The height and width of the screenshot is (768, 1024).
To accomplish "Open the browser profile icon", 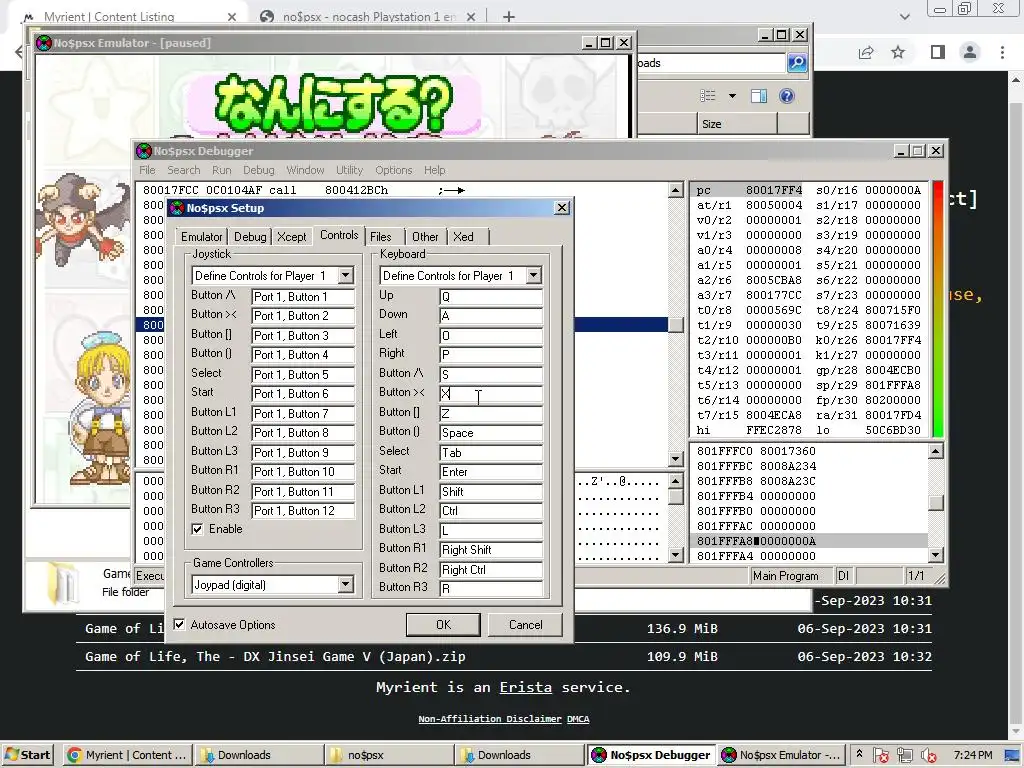I will coord(970,52).
